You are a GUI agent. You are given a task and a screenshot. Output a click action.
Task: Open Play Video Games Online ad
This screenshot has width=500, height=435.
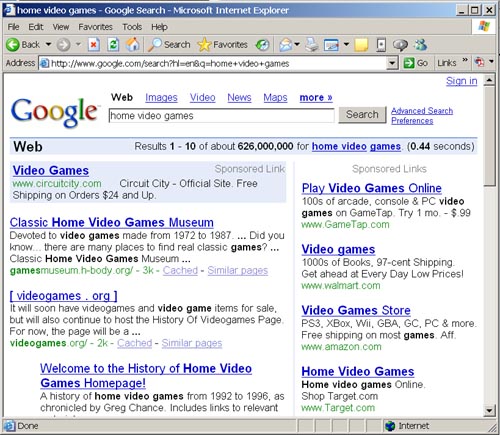tap(372, 188)
